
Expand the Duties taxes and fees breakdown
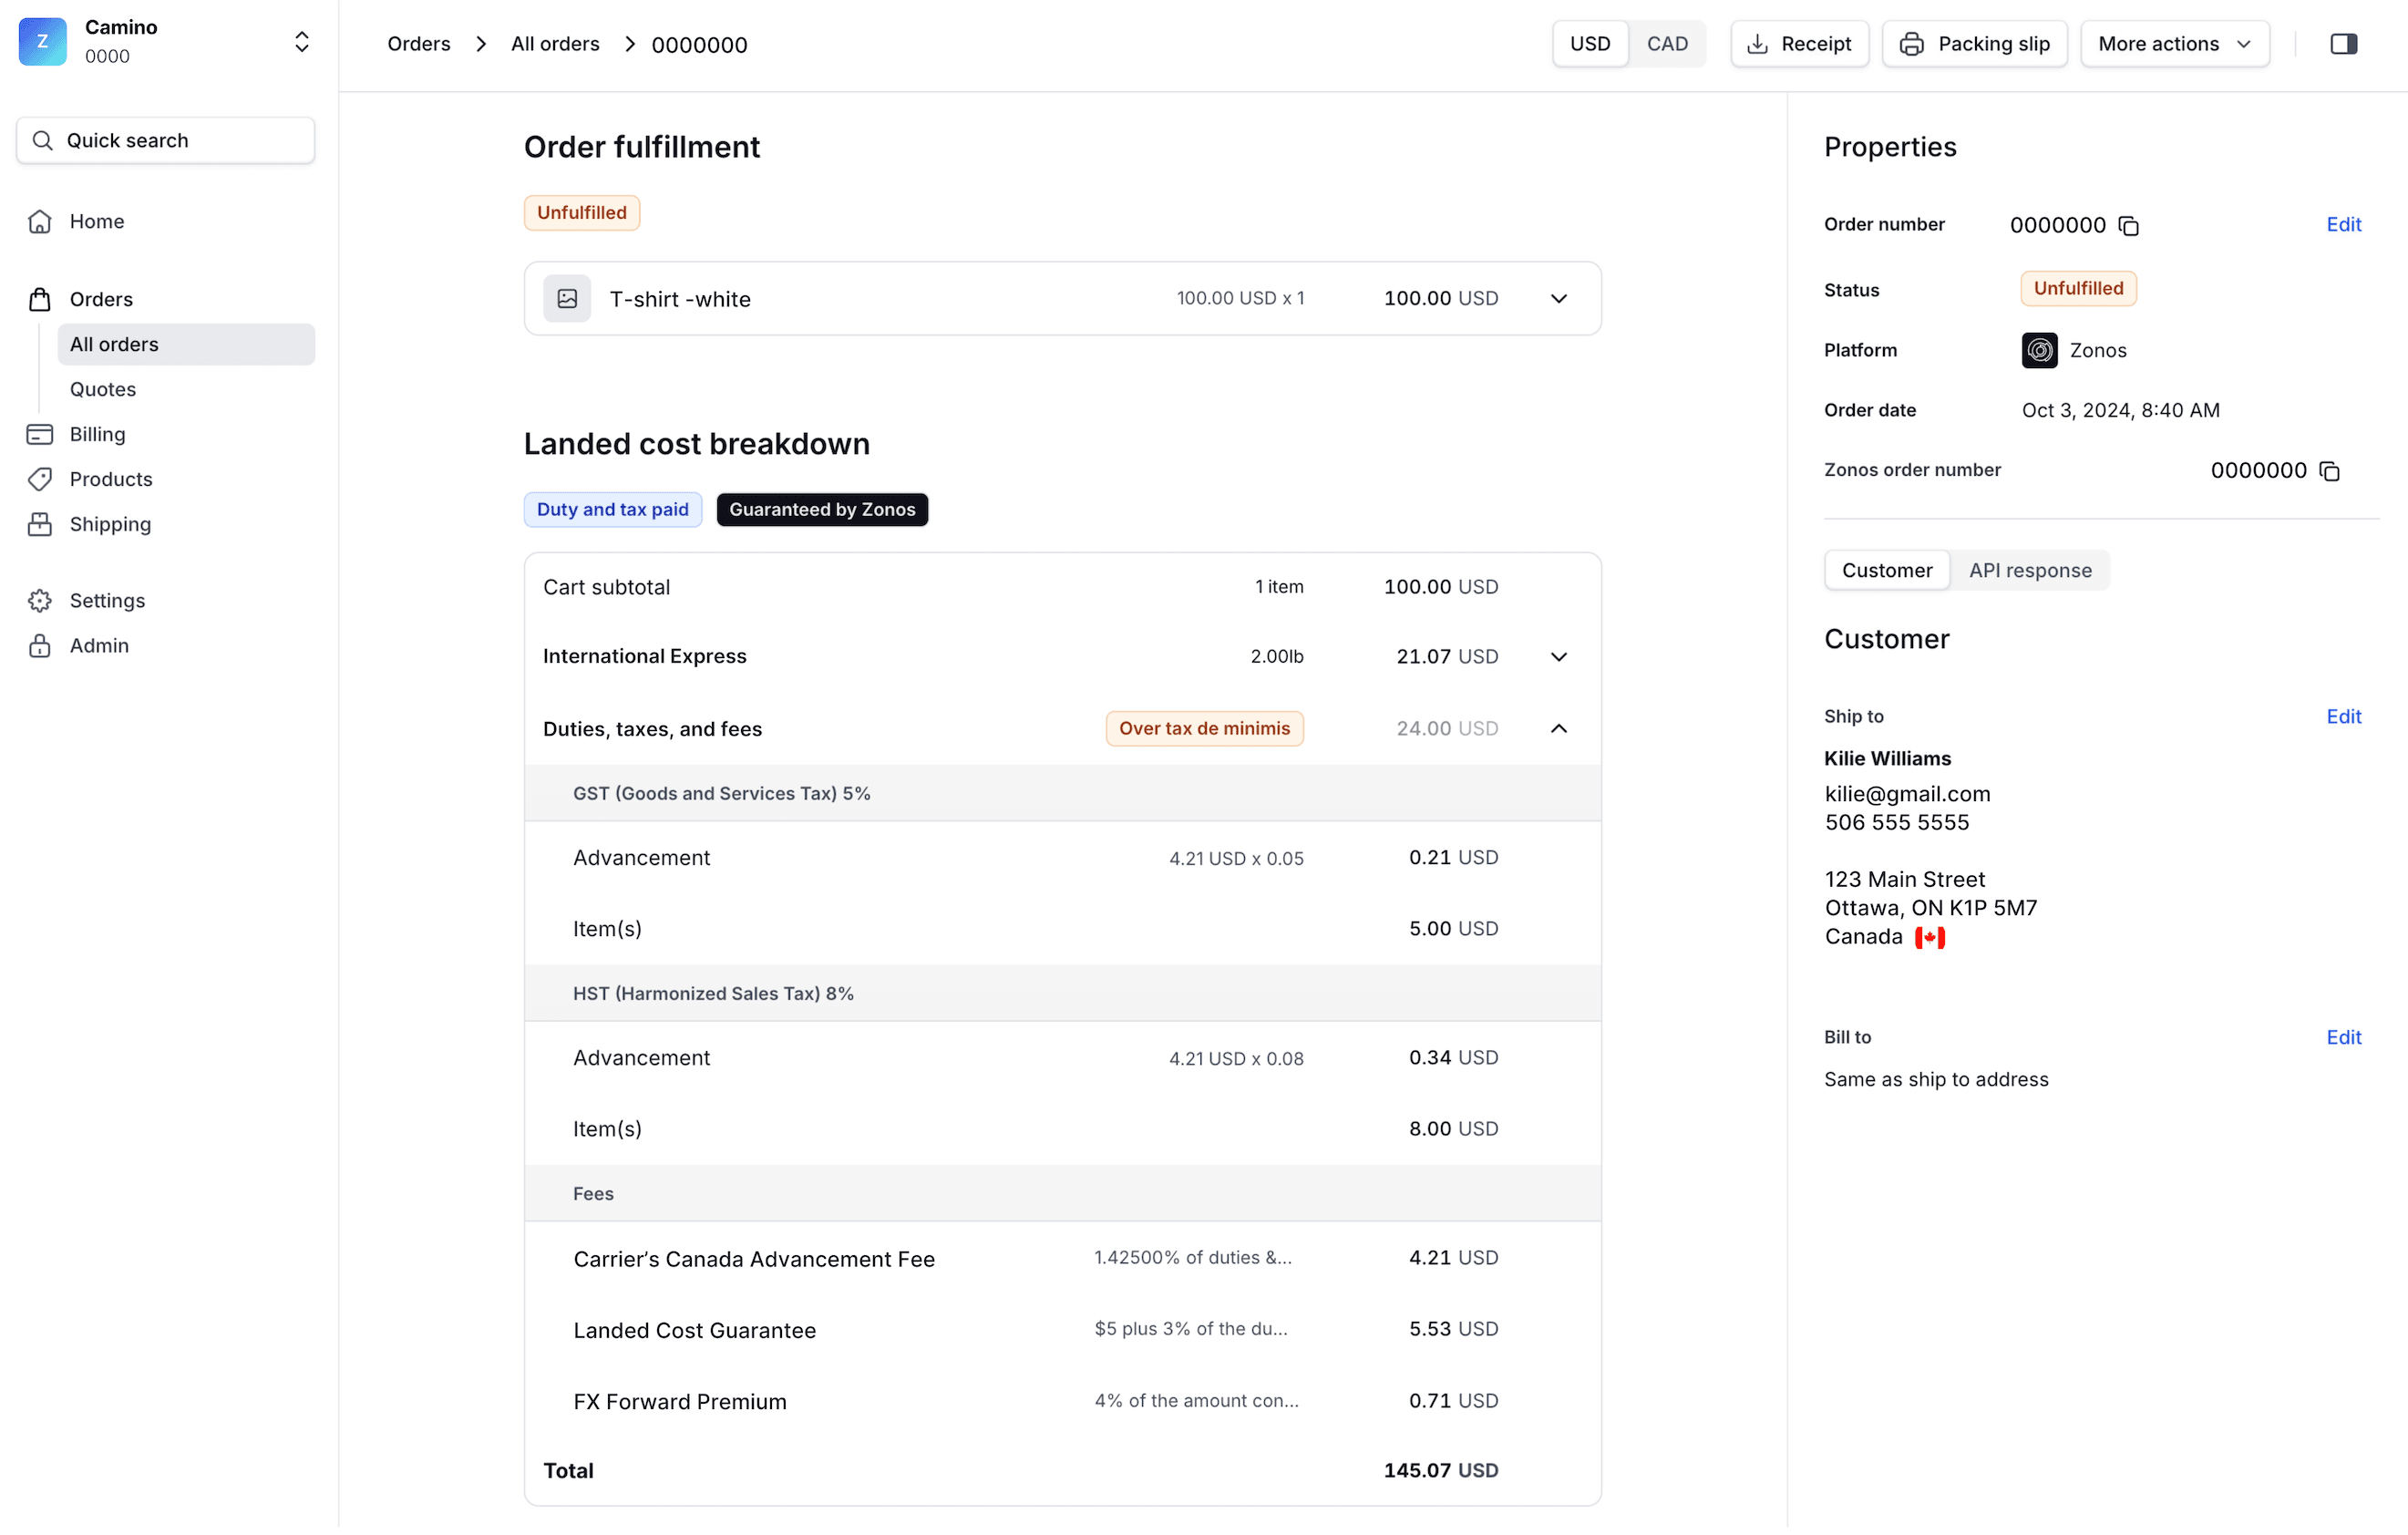[1559, 728]
